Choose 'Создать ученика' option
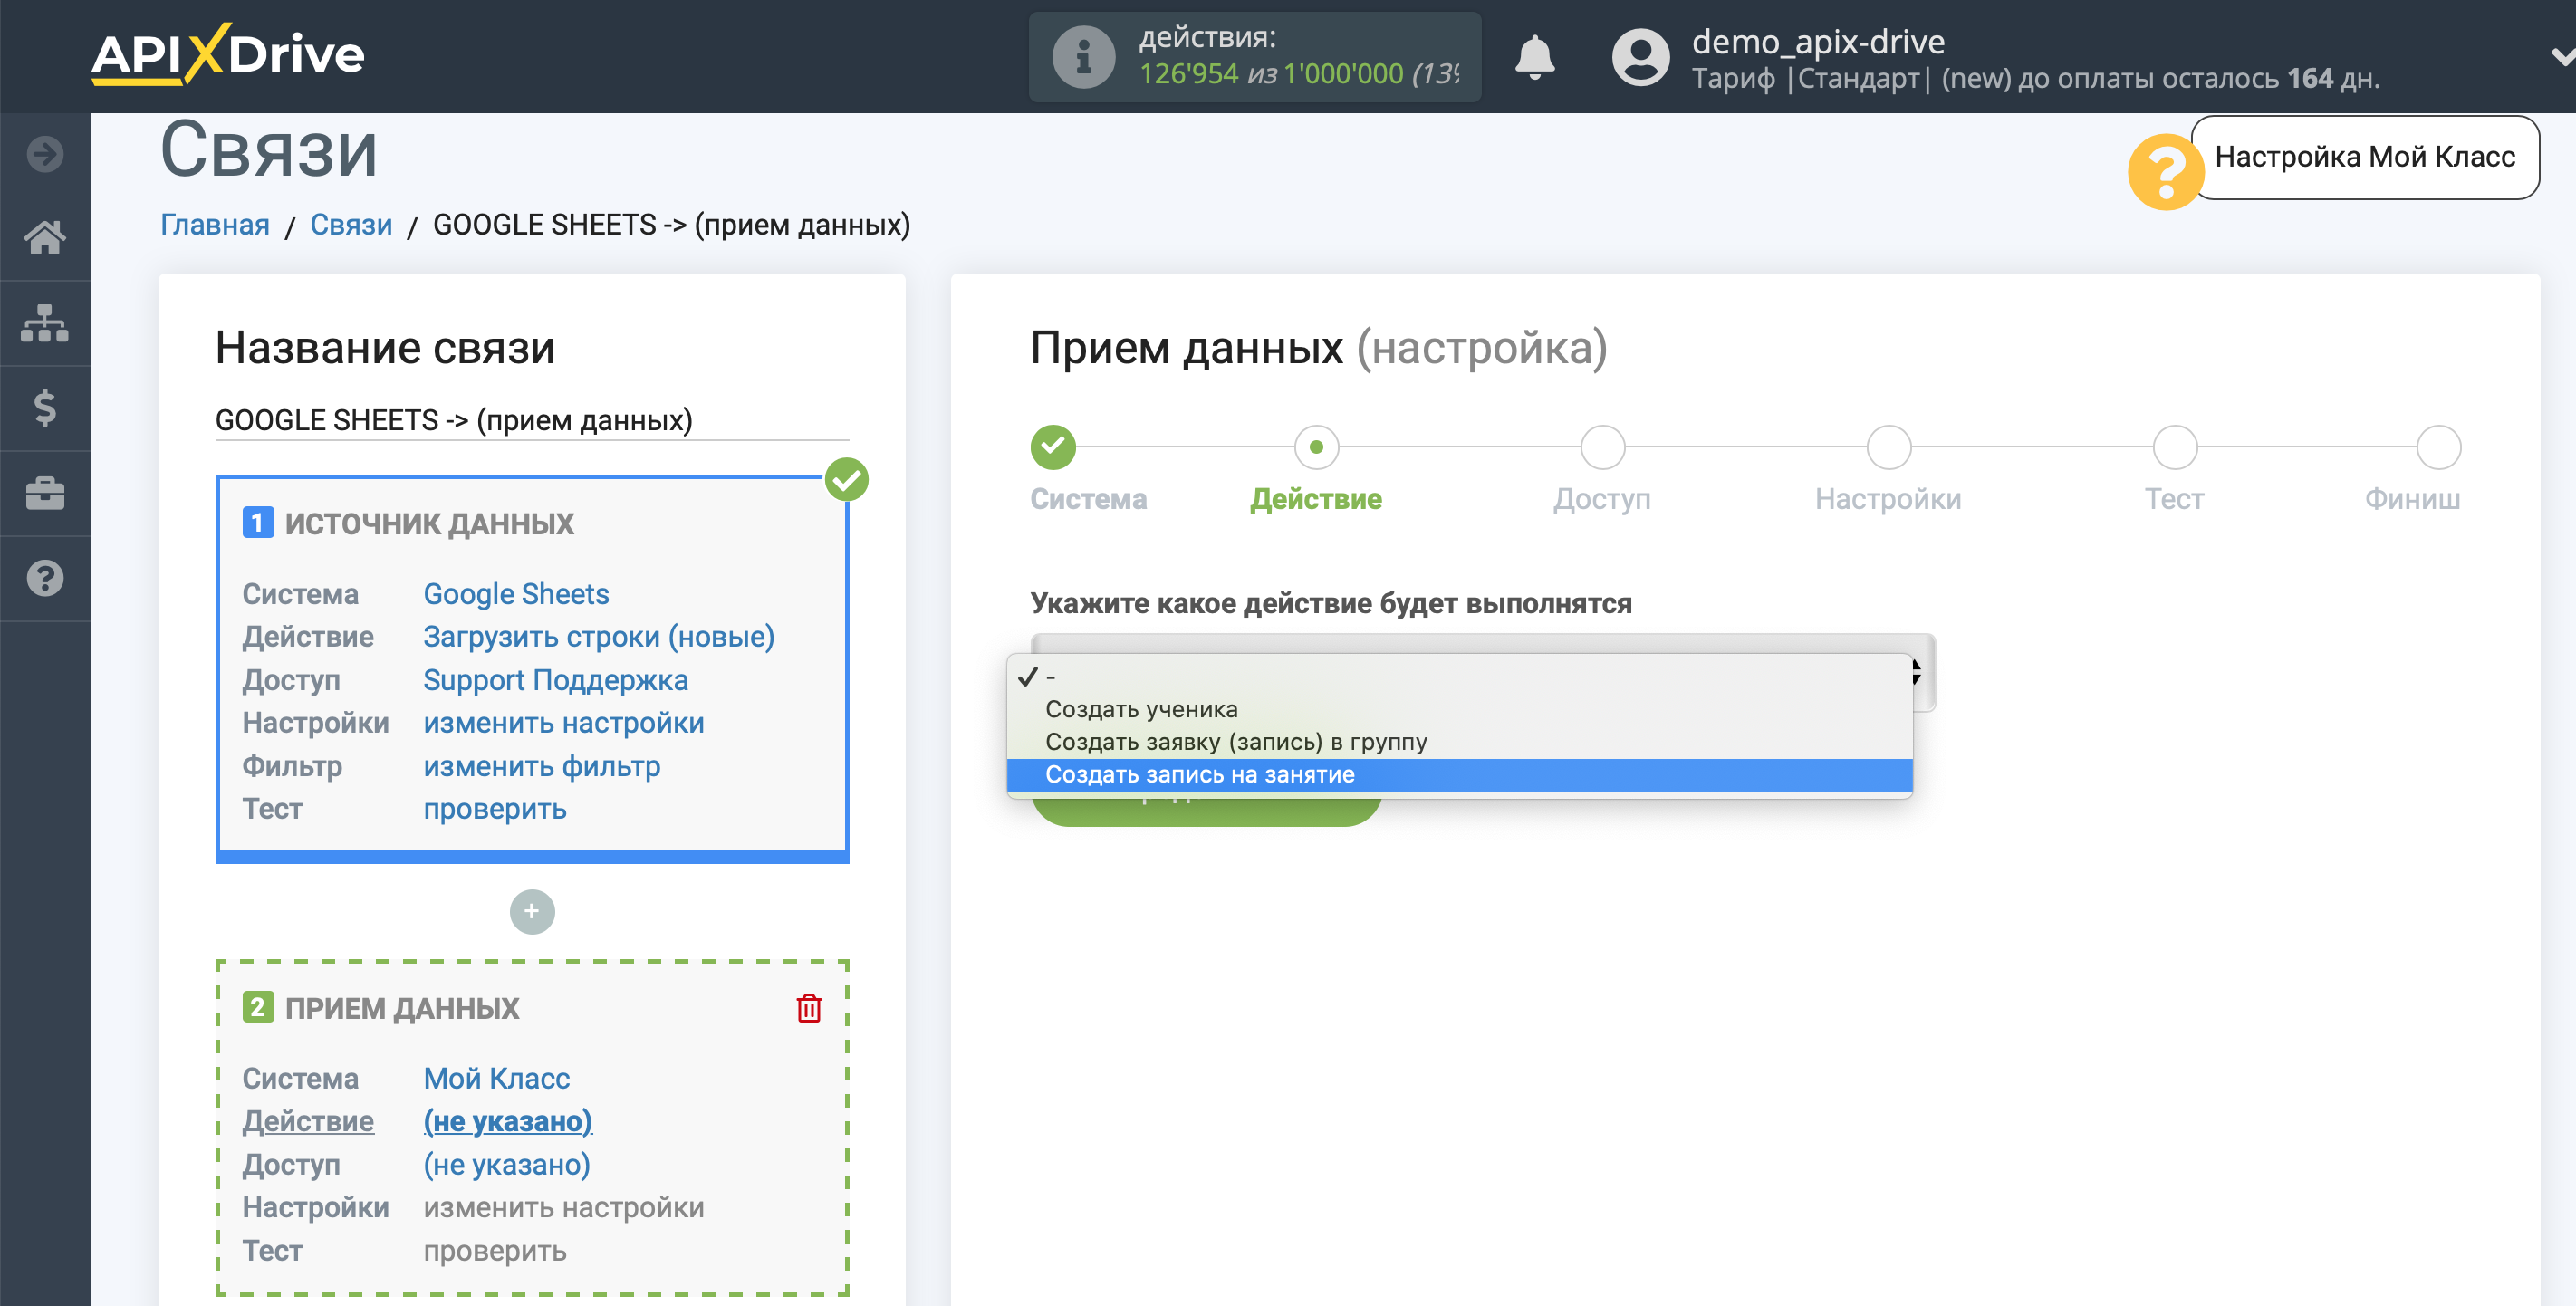 pos(1459,709)
